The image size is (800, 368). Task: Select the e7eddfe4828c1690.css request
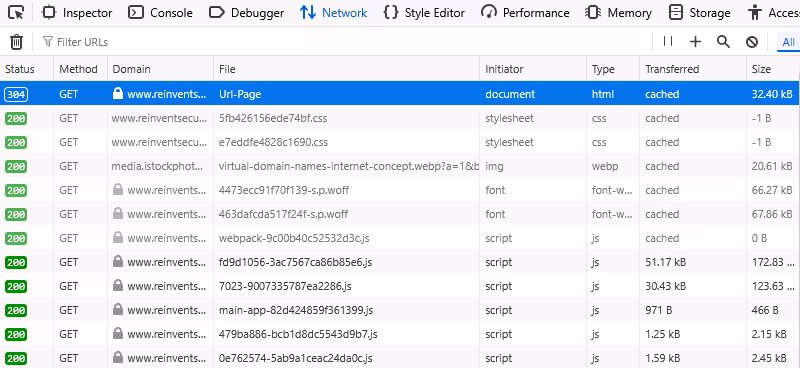click(x=400, y=142)
